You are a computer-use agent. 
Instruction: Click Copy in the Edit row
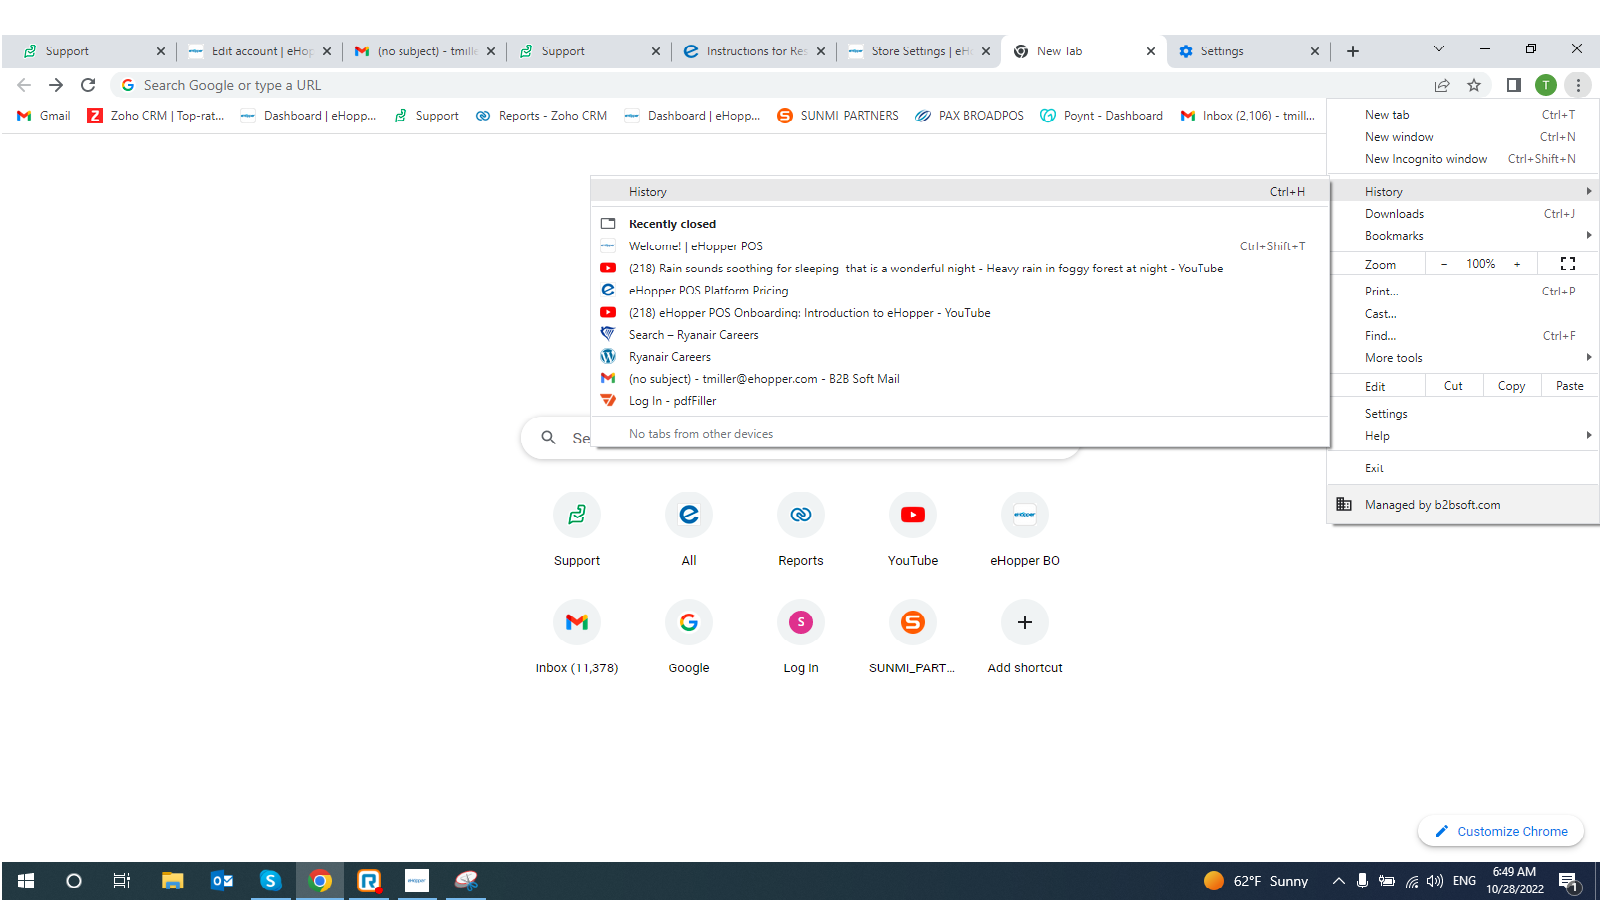point(1511,386)
